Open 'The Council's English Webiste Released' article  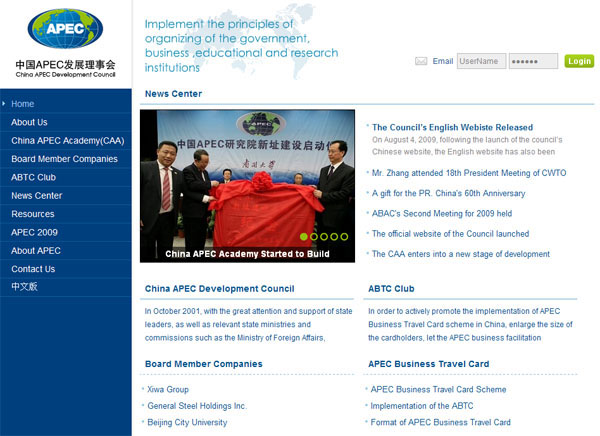pos(452,127)
